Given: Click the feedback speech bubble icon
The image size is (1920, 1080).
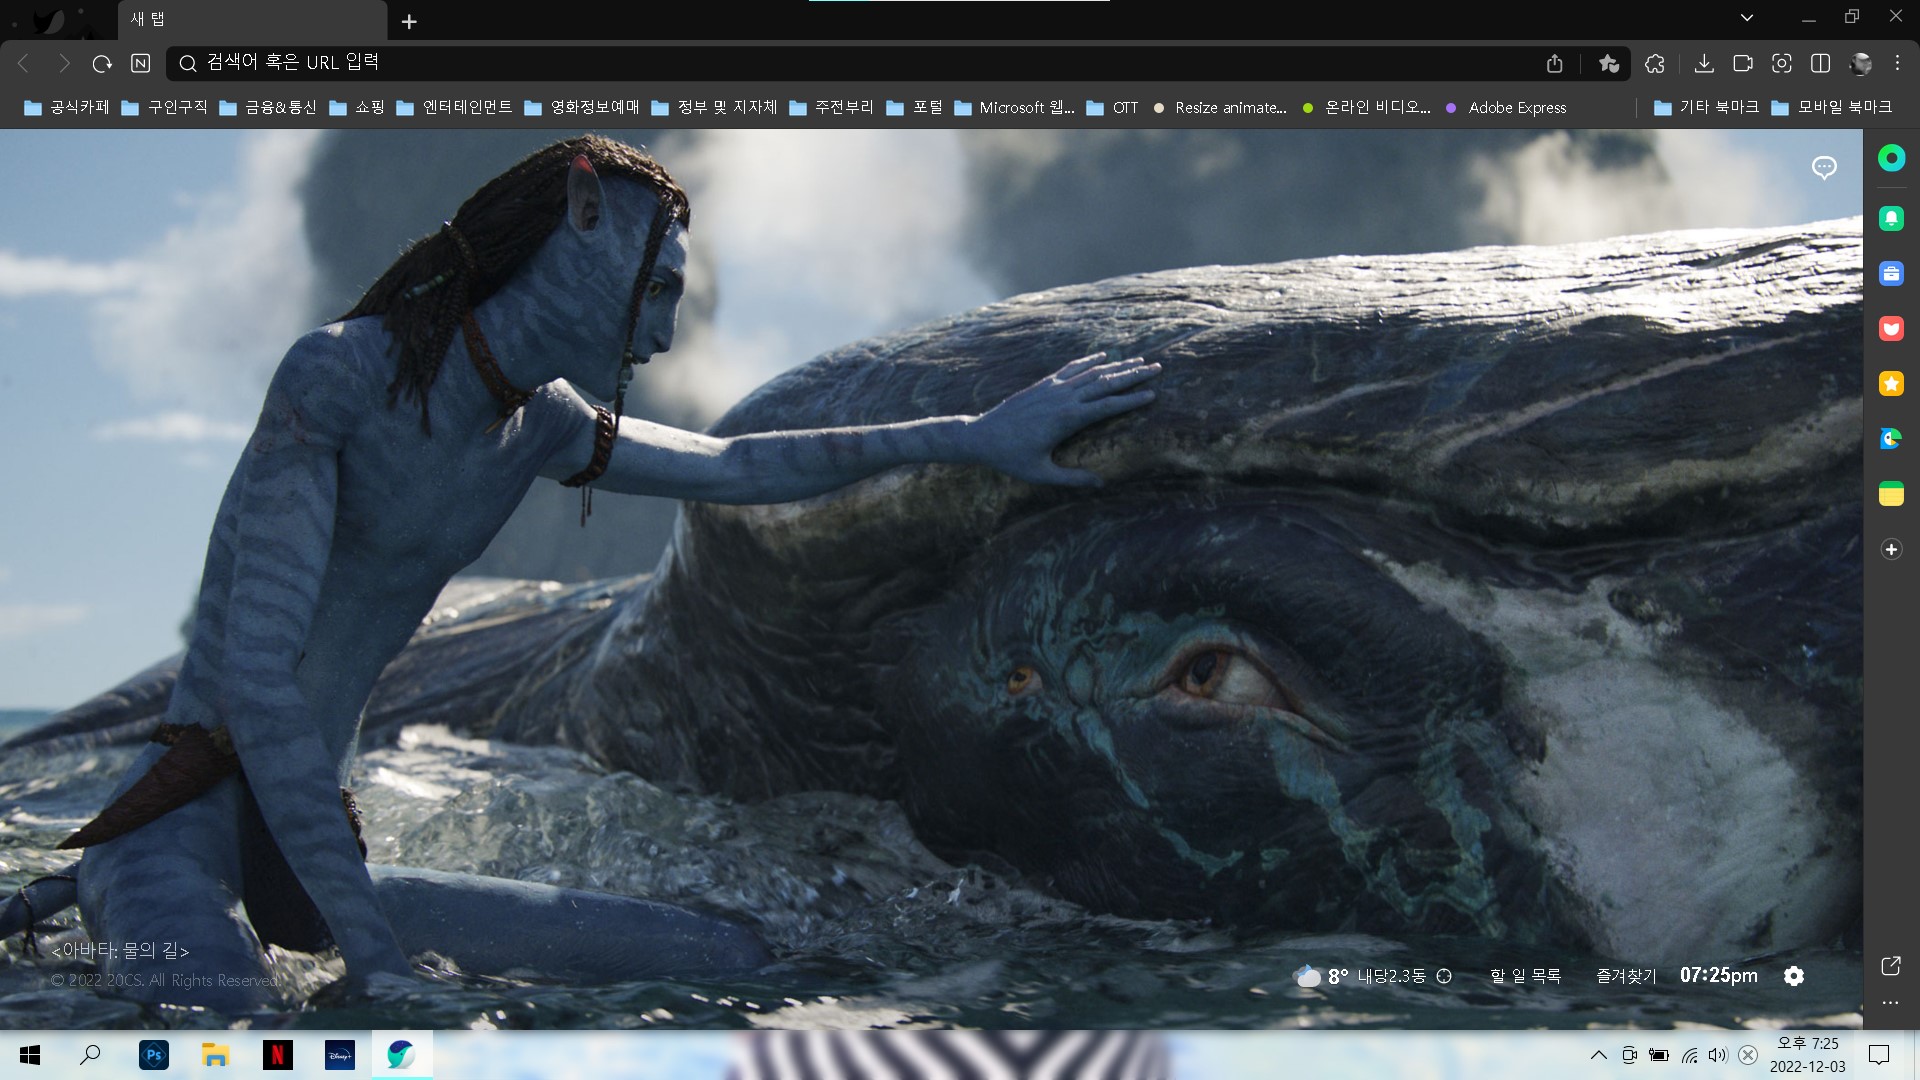Looking at the screenshot, I should [1824, 168].
